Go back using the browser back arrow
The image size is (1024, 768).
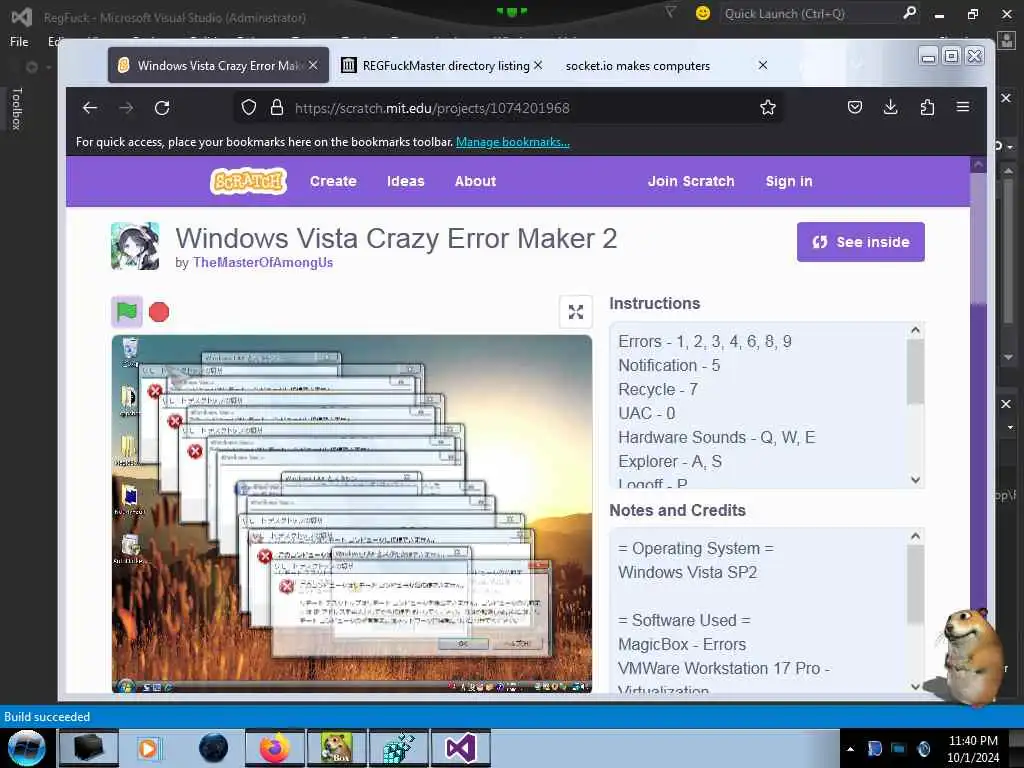click(x=90, y=108)
